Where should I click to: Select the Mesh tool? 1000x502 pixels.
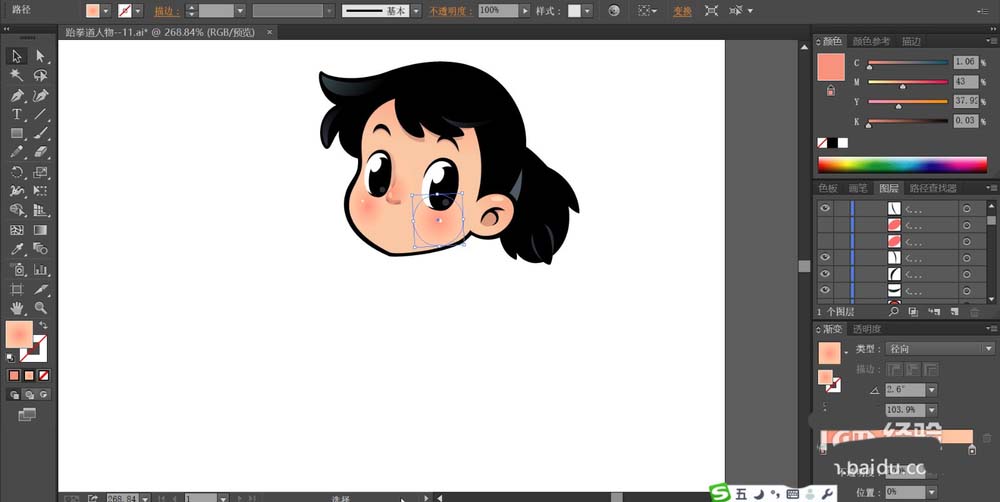pos(17,230)
